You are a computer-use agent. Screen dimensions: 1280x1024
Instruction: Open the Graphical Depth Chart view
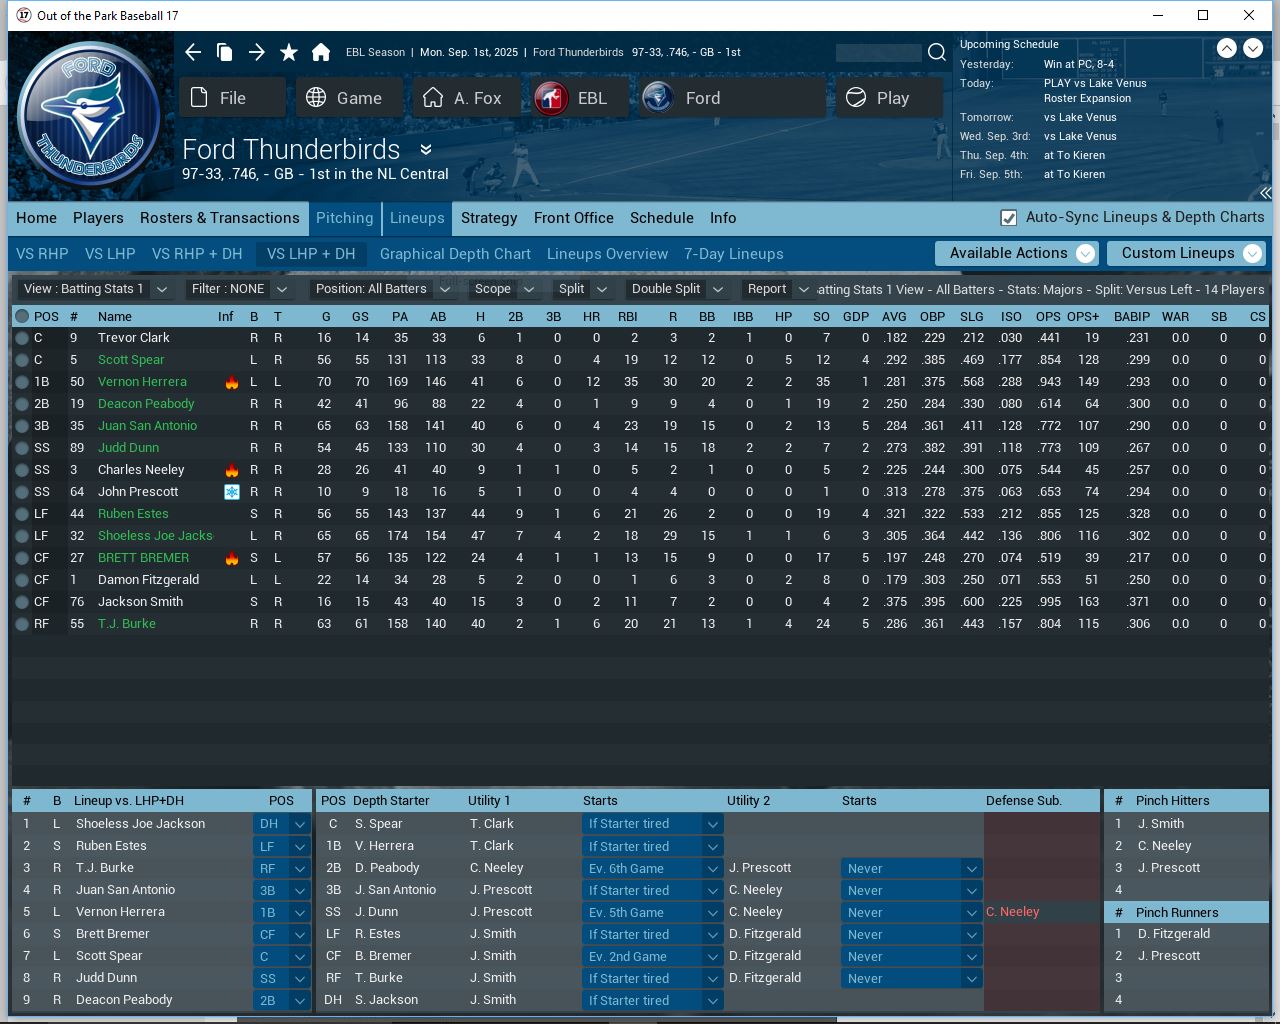coord(455,254)
